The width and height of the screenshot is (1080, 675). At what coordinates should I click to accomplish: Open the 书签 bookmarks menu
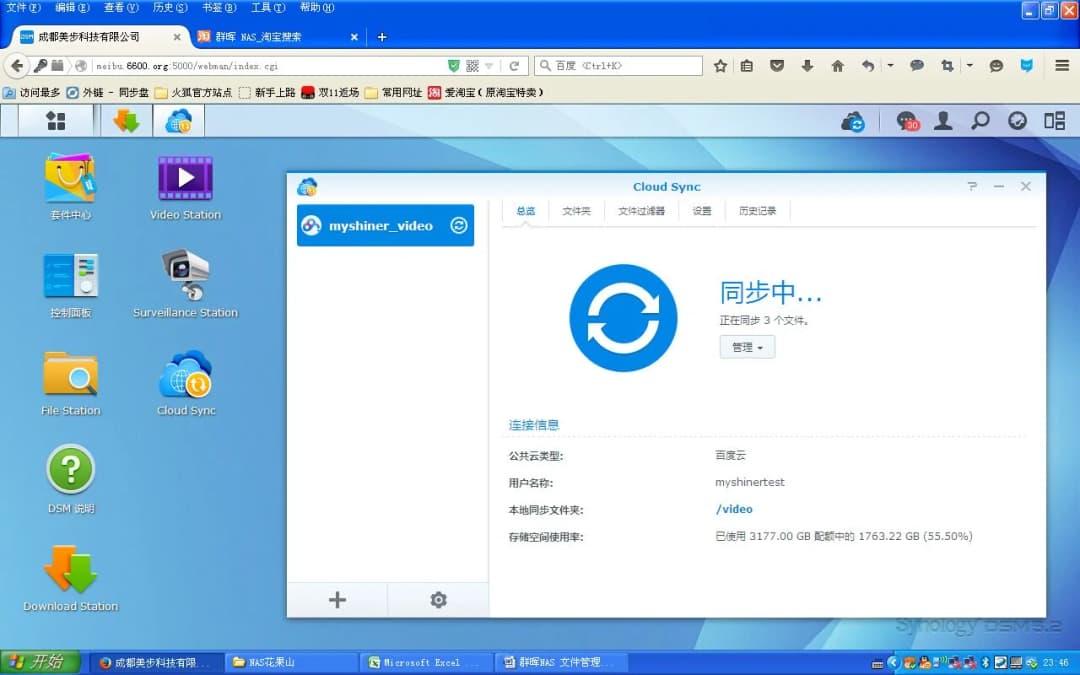219,8
